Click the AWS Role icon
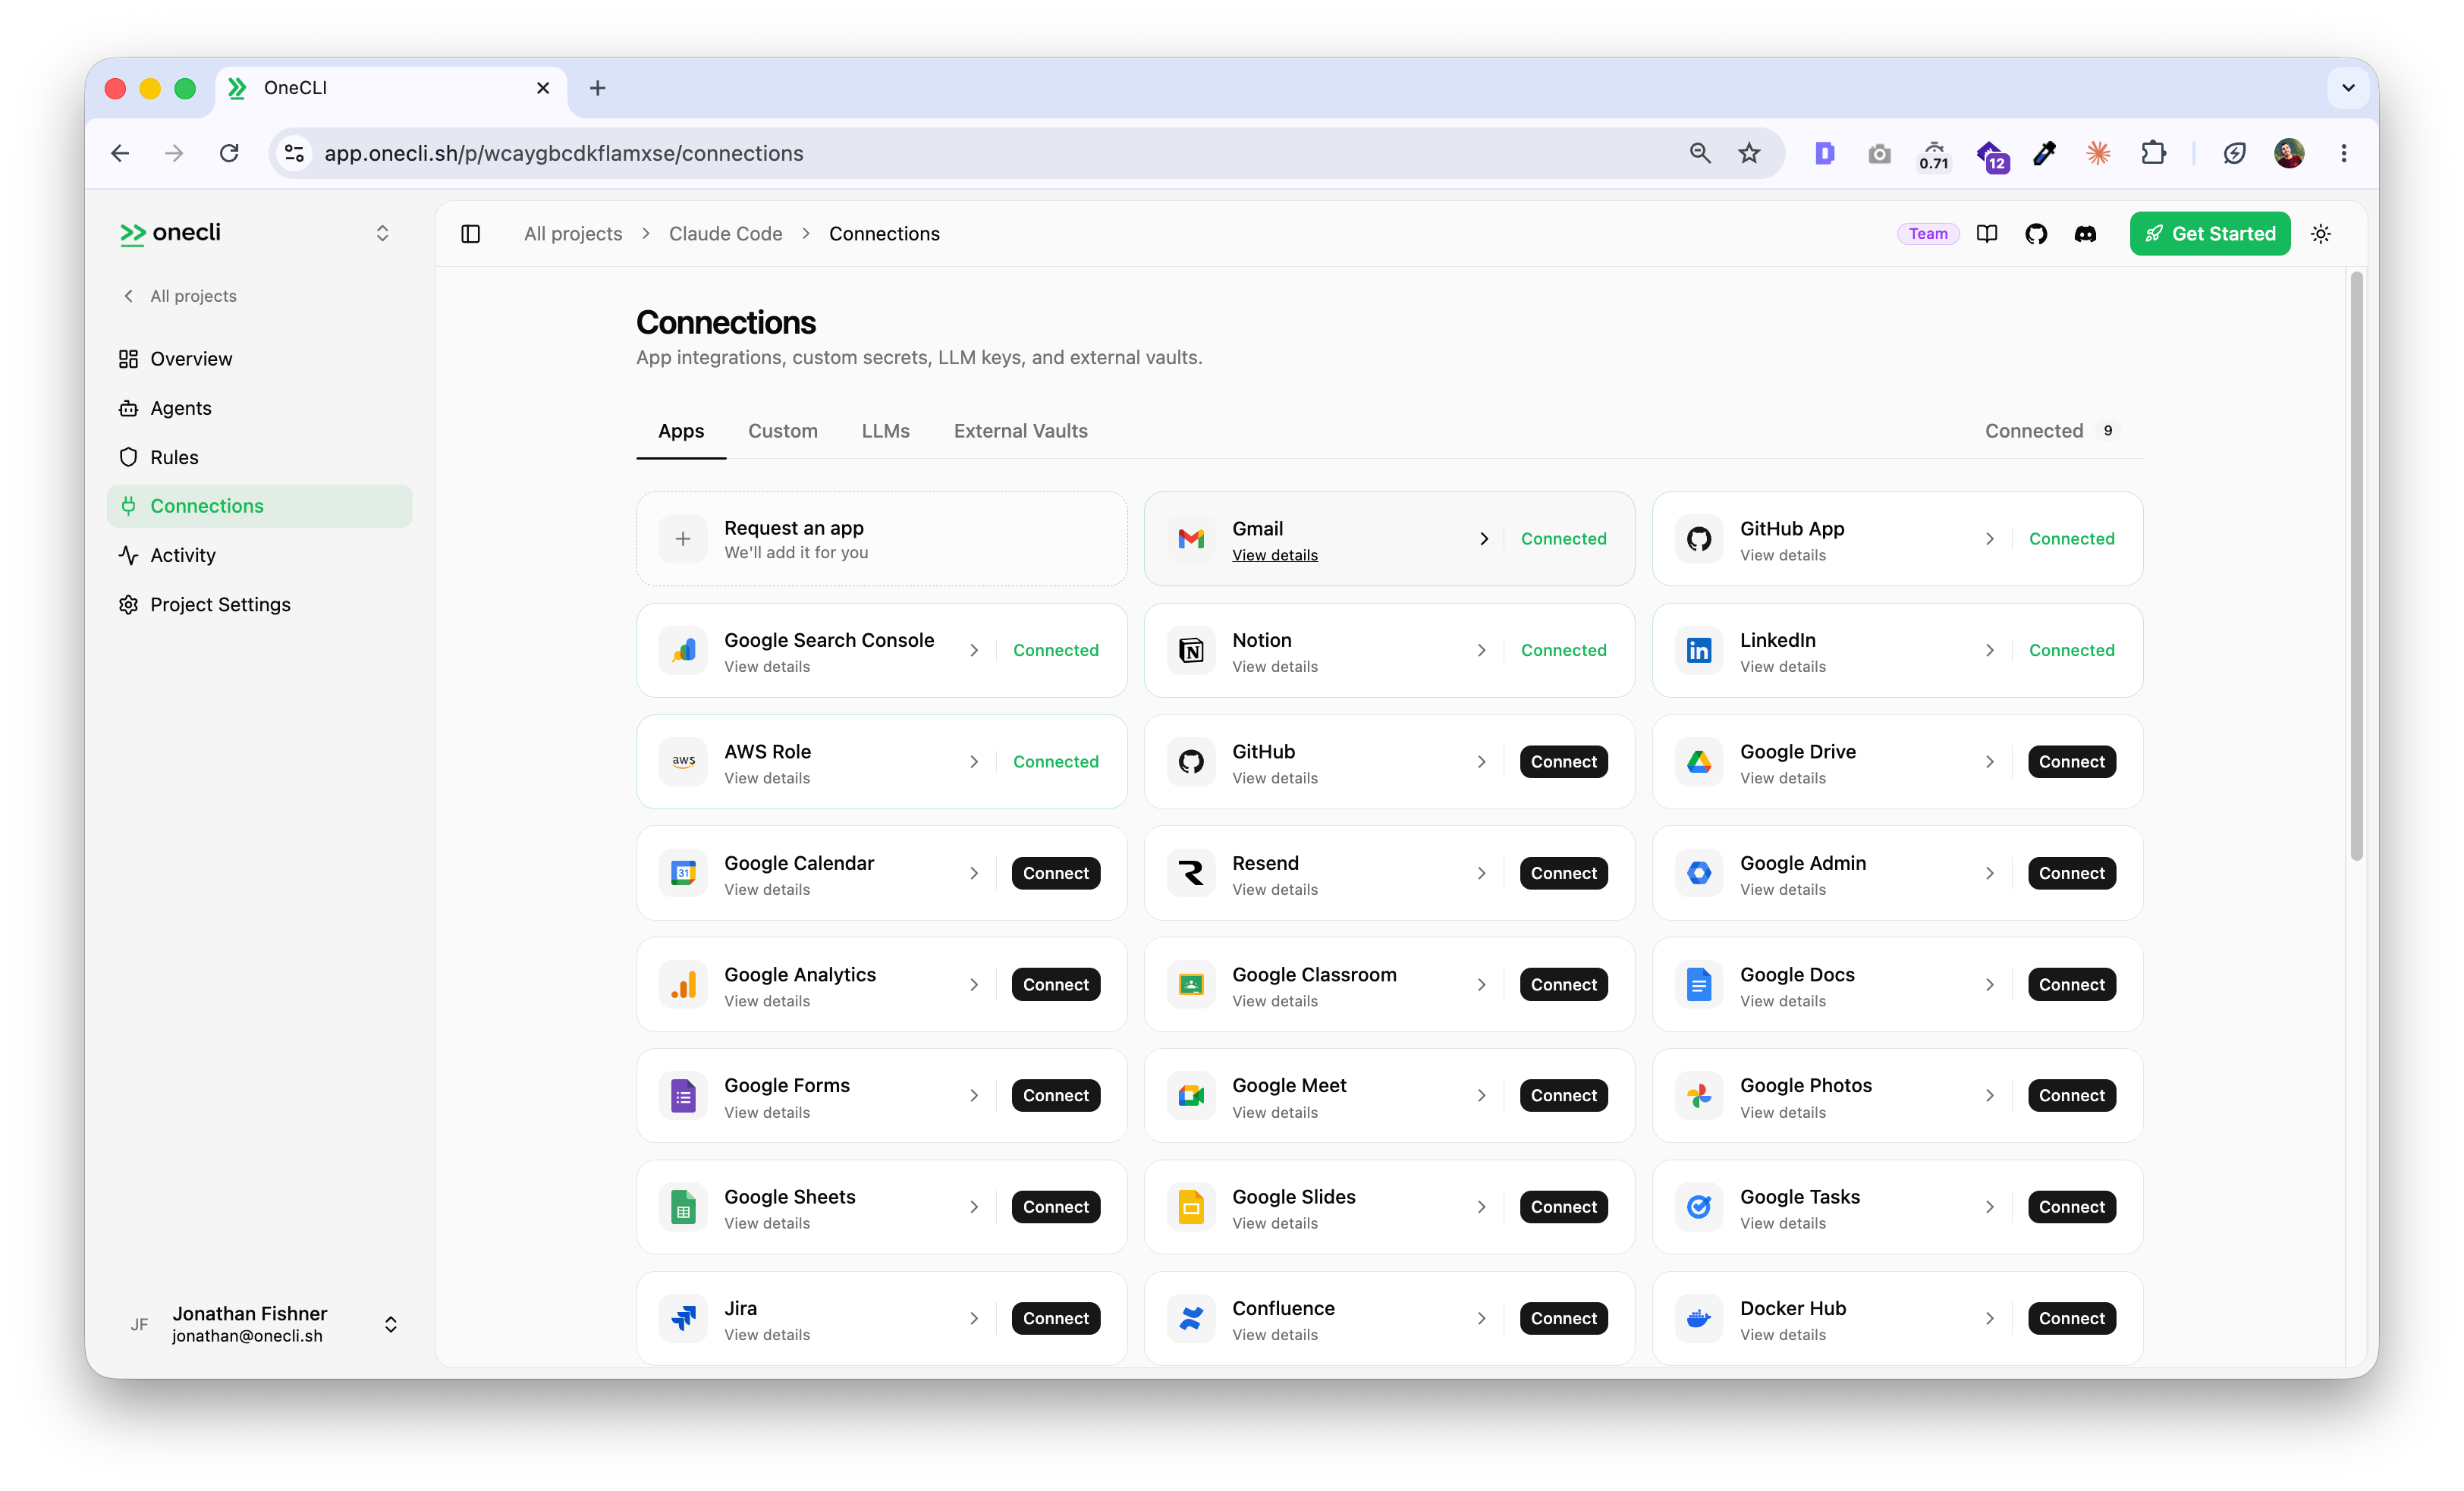2464x1491 pixels. pos(683,762)
